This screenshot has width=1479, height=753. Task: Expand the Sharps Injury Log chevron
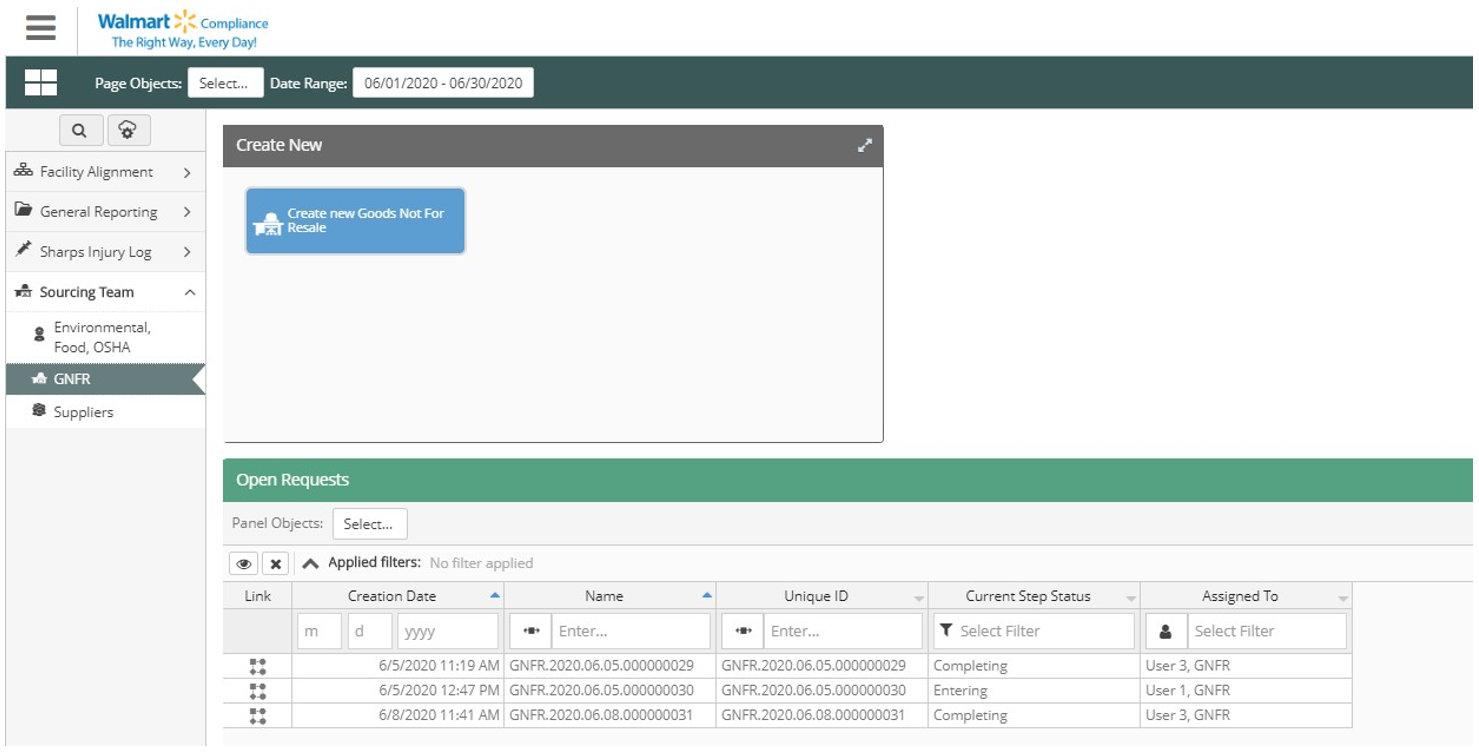pos(187,252)
